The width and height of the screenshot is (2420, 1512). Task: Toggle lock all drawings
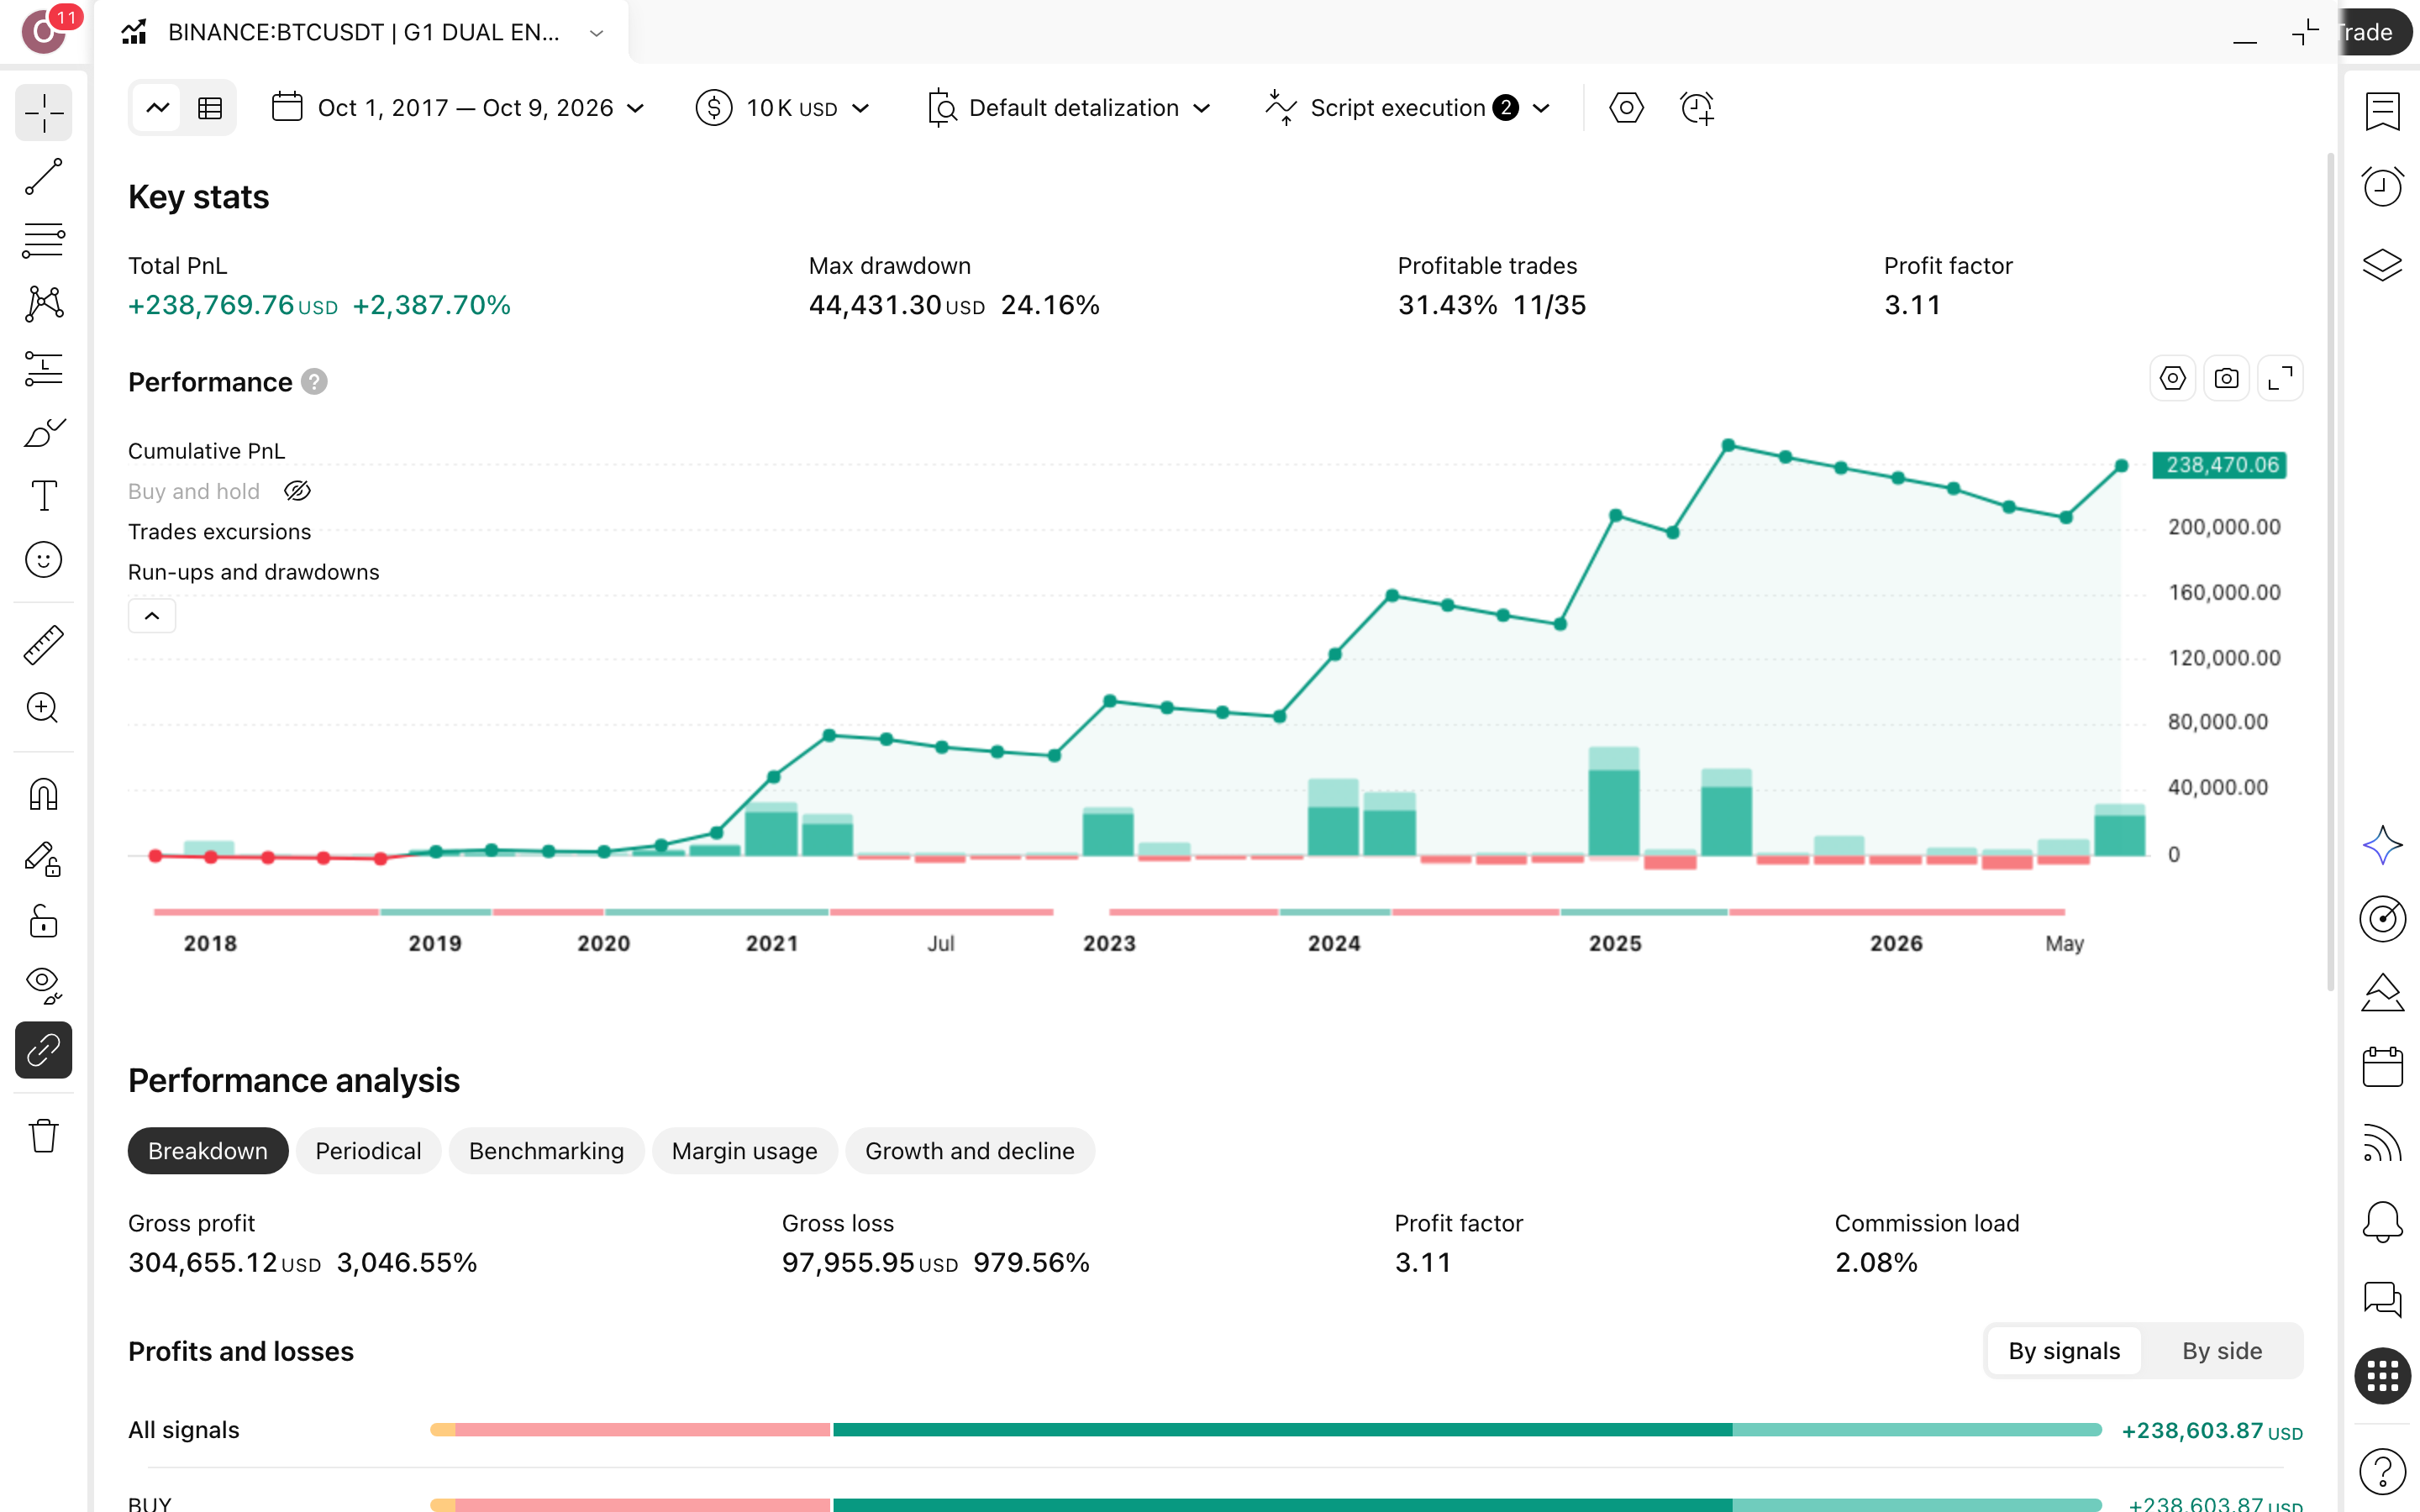click(x=44, y=922)
